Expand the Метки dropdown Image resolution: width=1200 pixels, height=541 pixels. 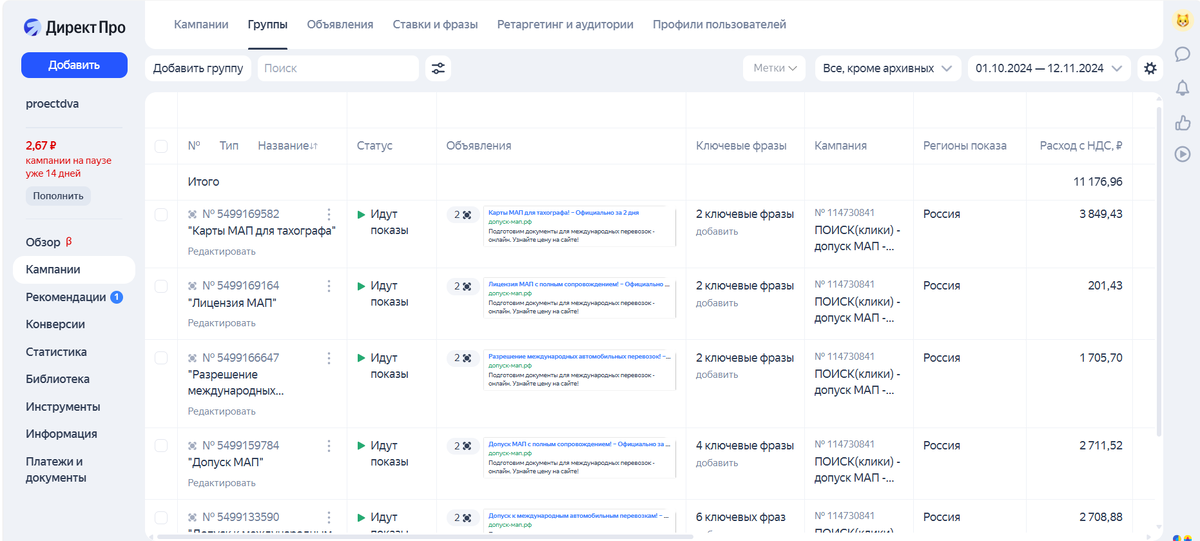click(x=774, y=68)
